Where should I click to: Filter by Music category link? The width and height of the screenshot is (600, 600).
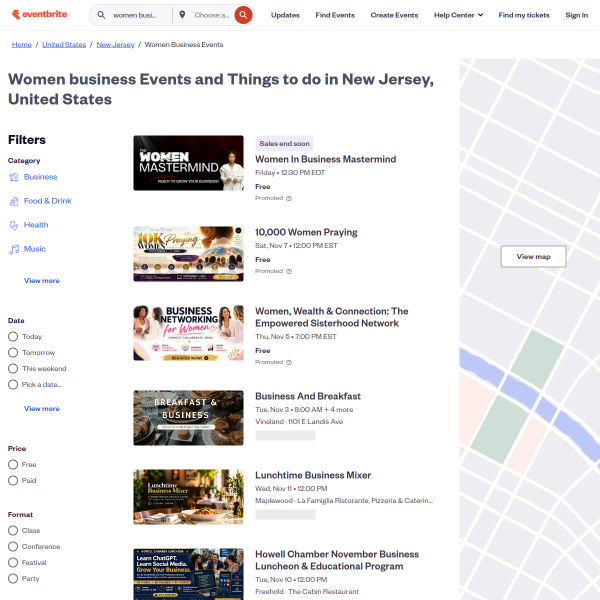point(35,249)
